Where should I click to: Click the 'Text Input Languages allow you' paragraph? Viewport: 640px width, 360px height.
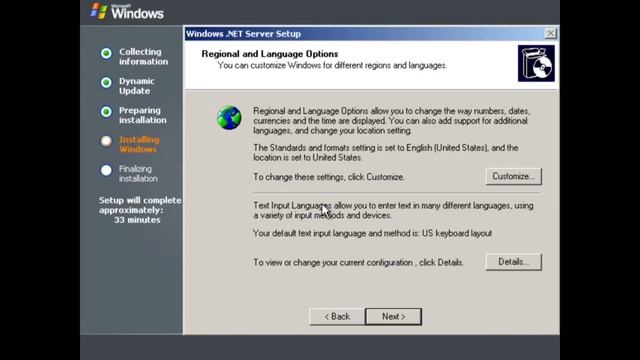(393, 210)
